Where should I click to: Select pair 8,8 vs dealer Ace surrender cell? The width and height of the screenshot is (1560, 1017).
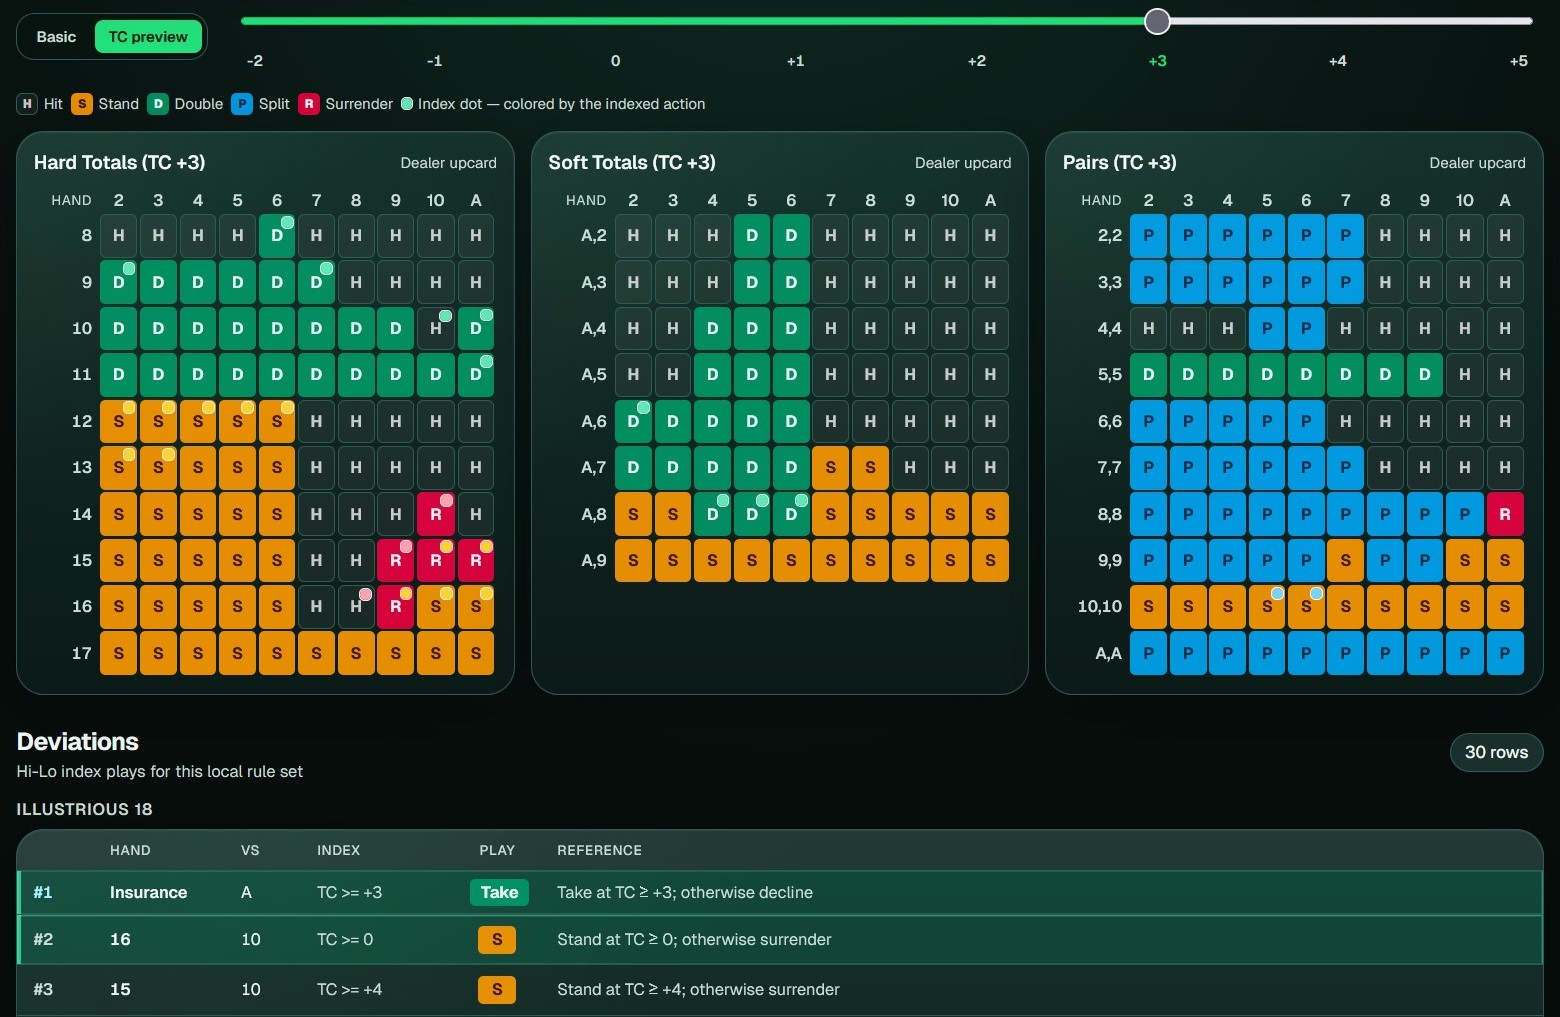click(1505, 514)
